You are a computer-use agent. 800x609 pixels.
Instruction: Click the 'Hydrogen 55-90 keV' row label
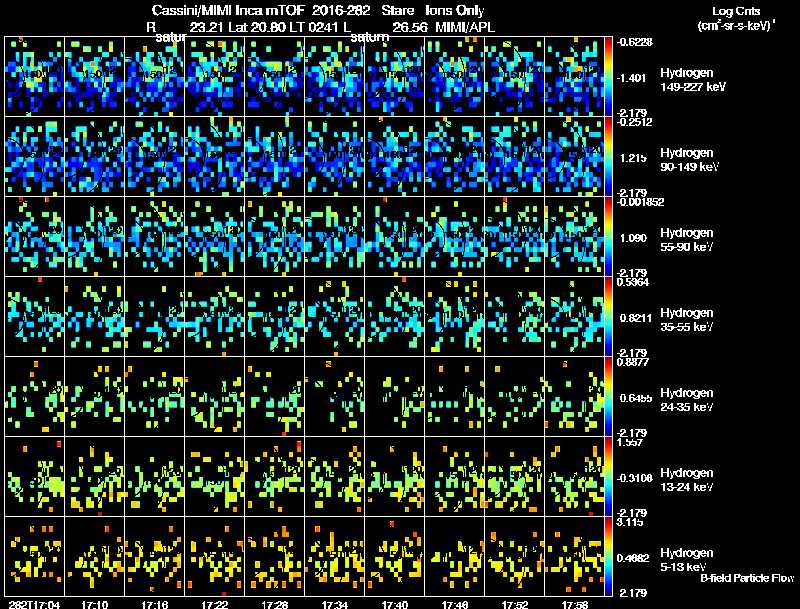click(687, 240)
